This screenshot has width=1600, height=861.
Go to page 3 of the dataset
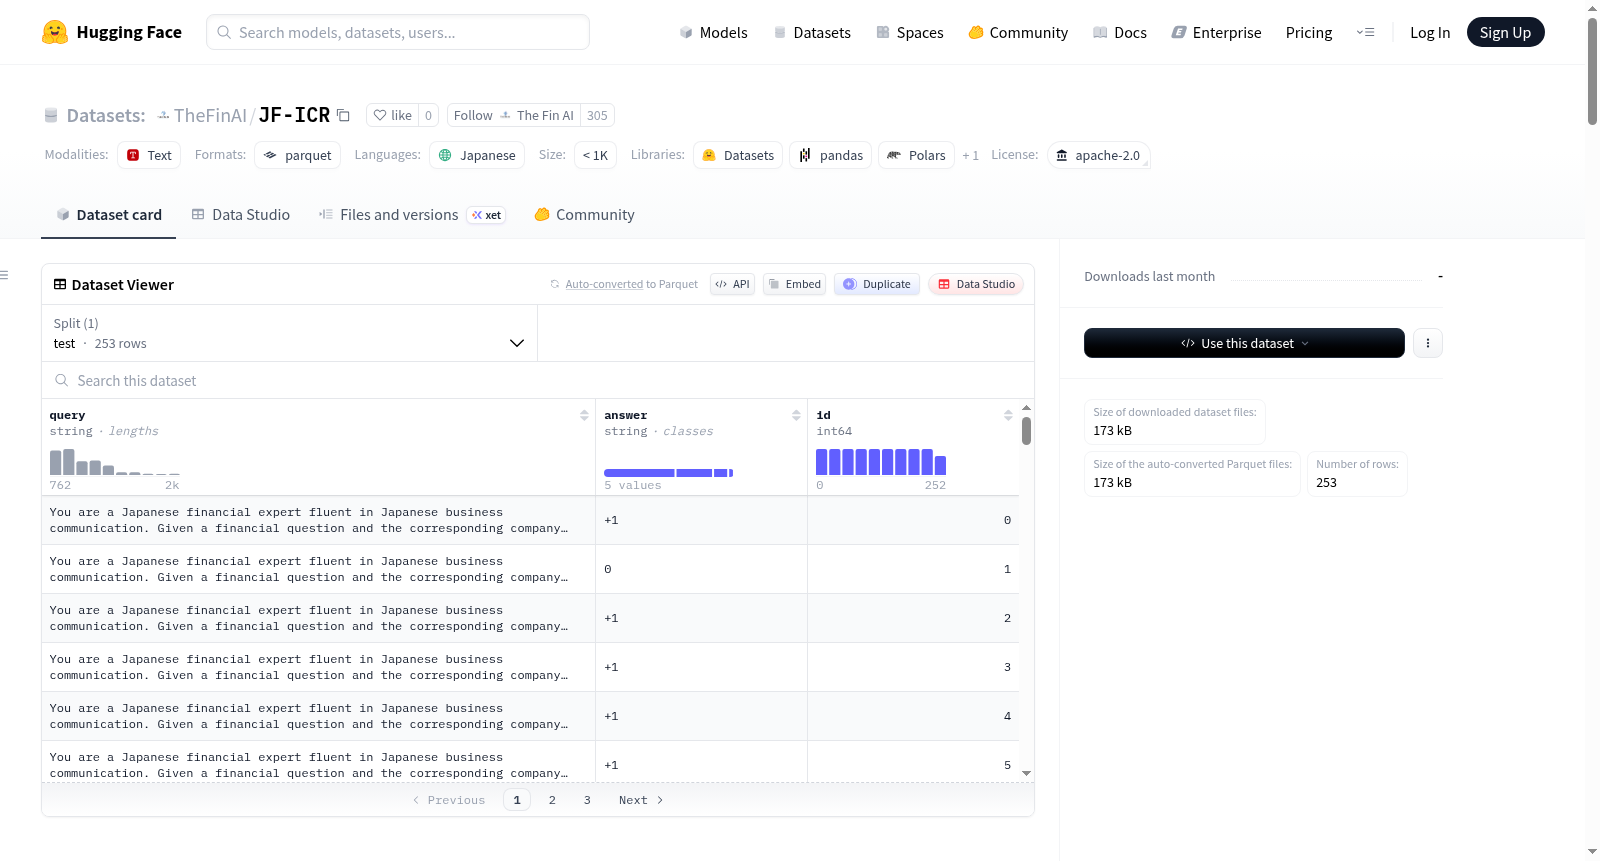[x=587, y=800]
